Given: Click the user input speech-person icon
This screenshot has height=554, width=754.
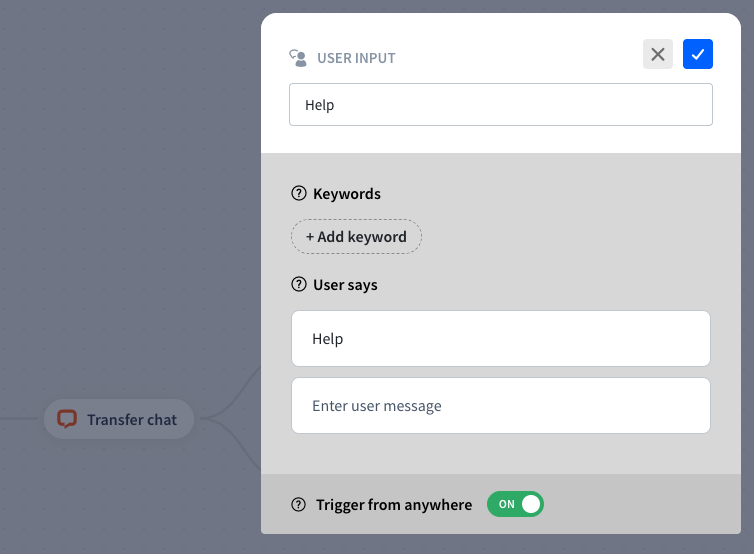Looking at the screenshot, I should tap(298, 57).
